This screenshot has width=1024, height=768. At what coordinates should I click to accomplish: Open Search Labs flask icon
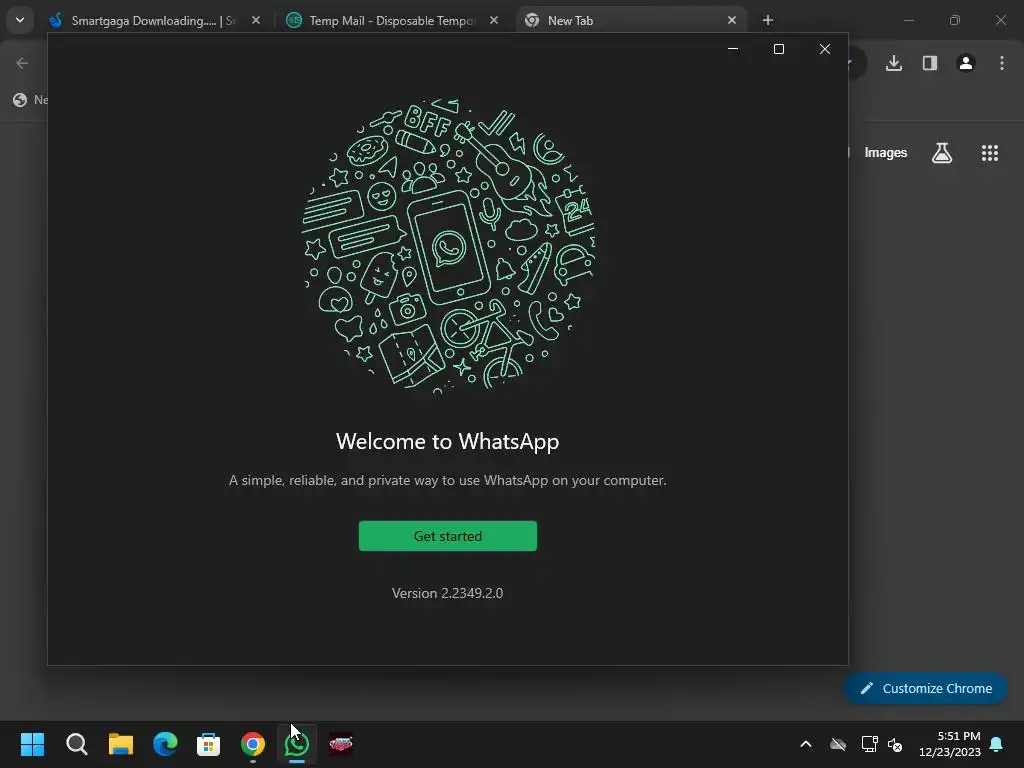(942, 153)
